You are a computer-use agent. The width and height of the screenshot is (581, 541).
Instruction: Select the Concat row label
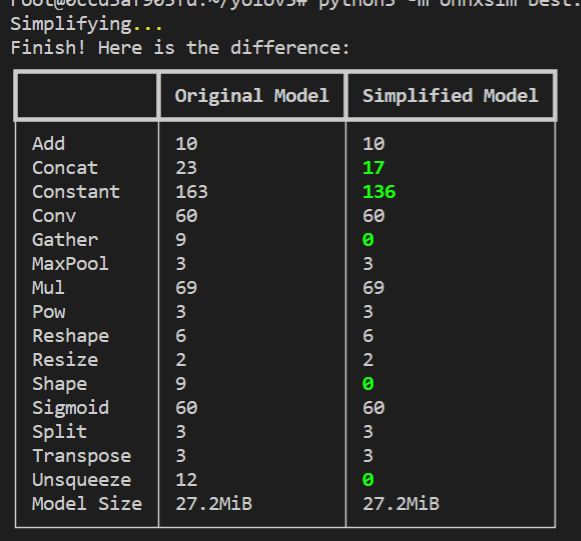[x=65, y=168]
